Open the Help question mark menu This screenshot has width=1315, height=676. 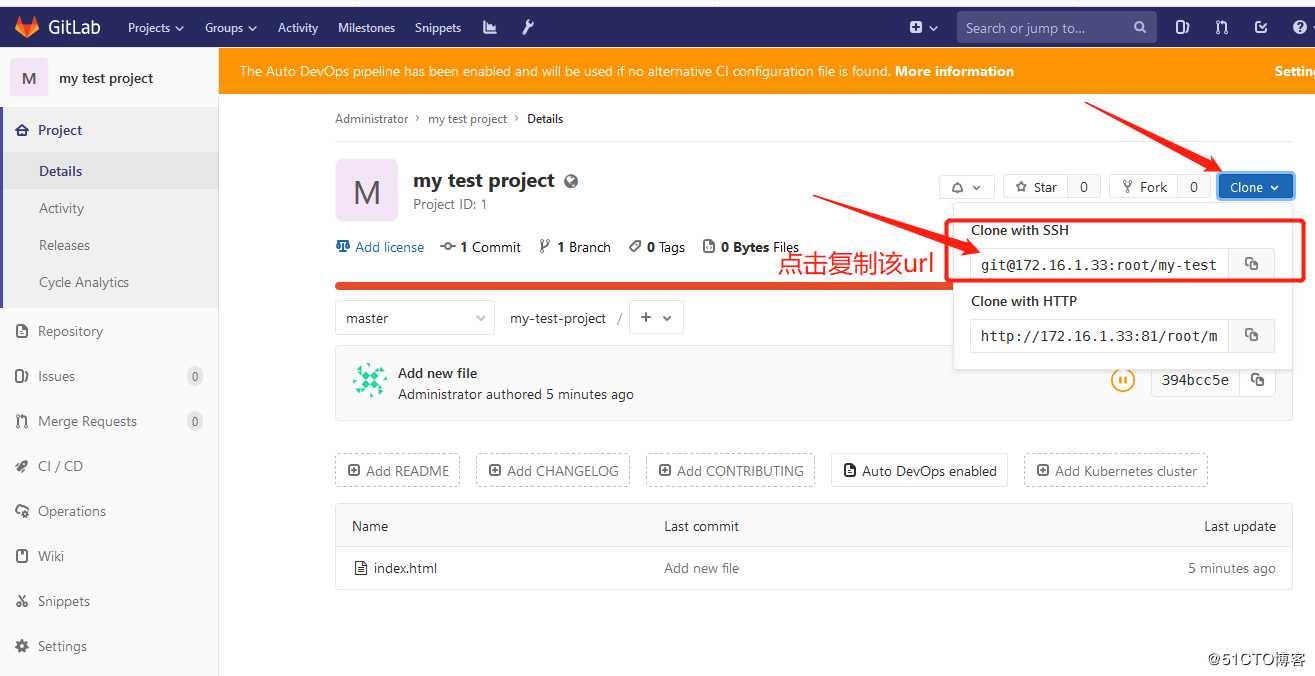[x=1300, y=27]
